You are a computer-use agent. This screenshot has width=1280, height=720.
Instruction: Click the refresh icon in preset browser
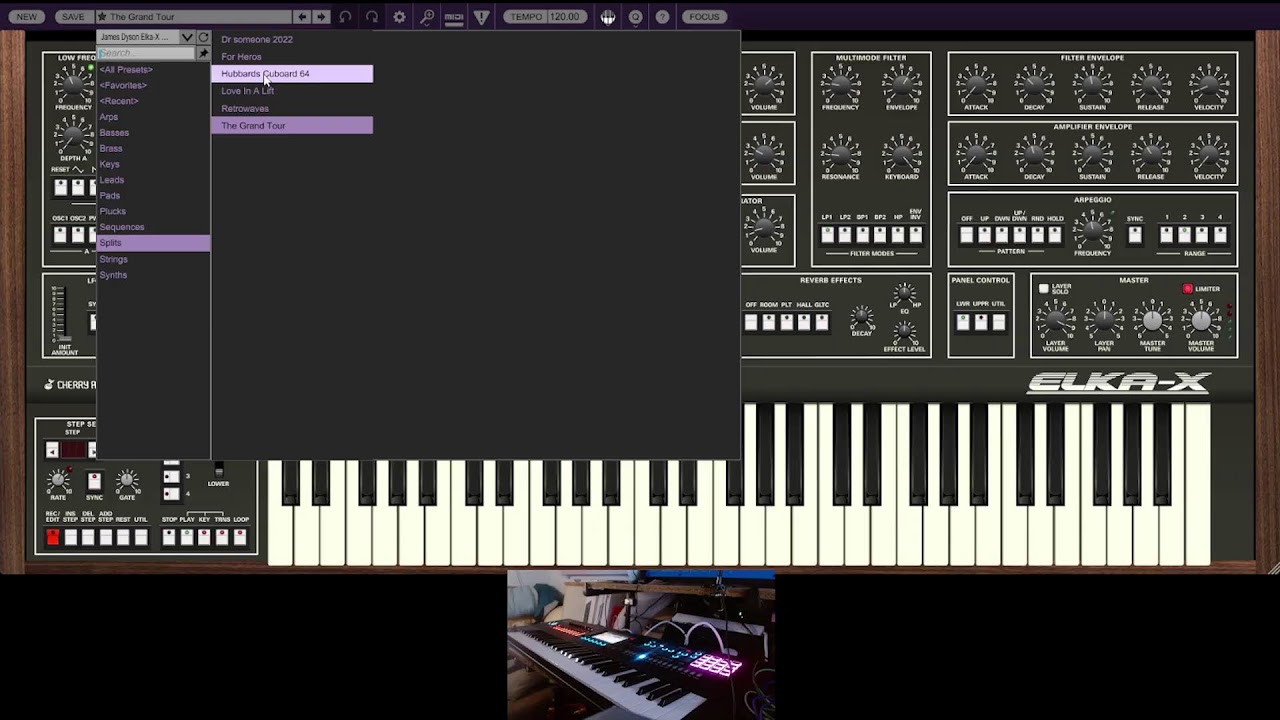203,37
